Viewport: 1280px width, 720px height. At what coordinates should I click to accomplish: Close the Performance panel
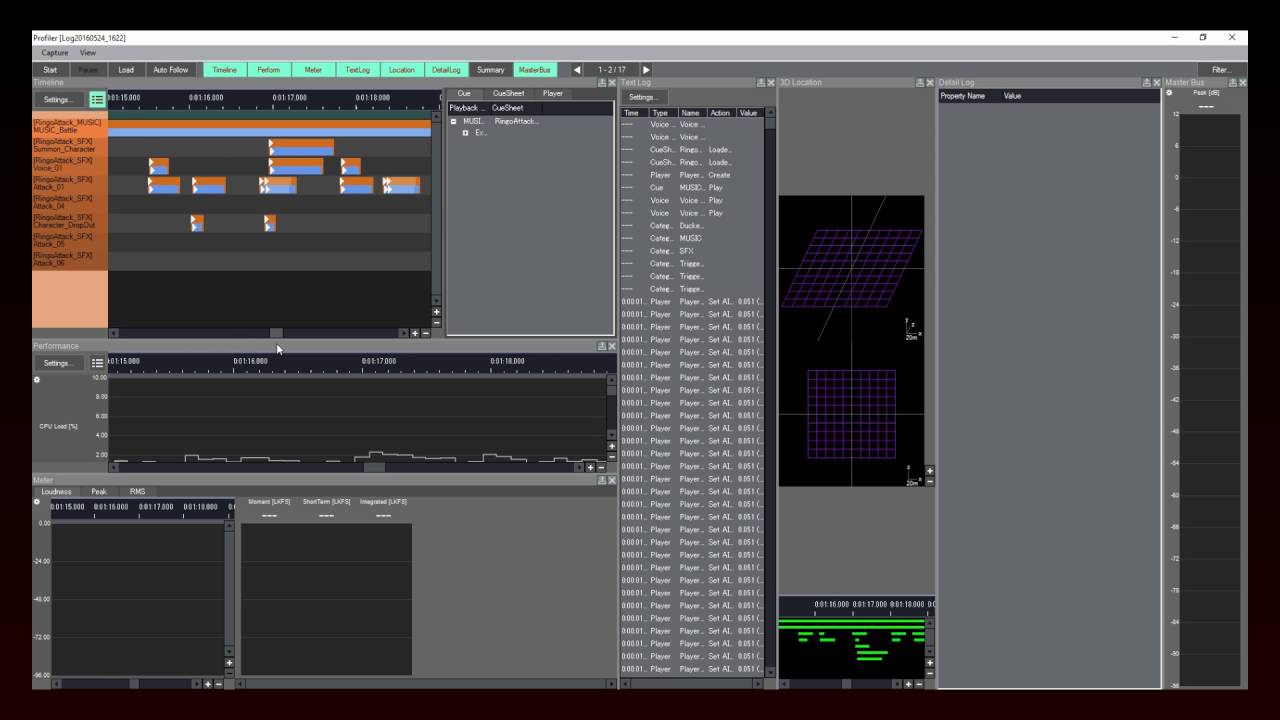tap(612, 346)
